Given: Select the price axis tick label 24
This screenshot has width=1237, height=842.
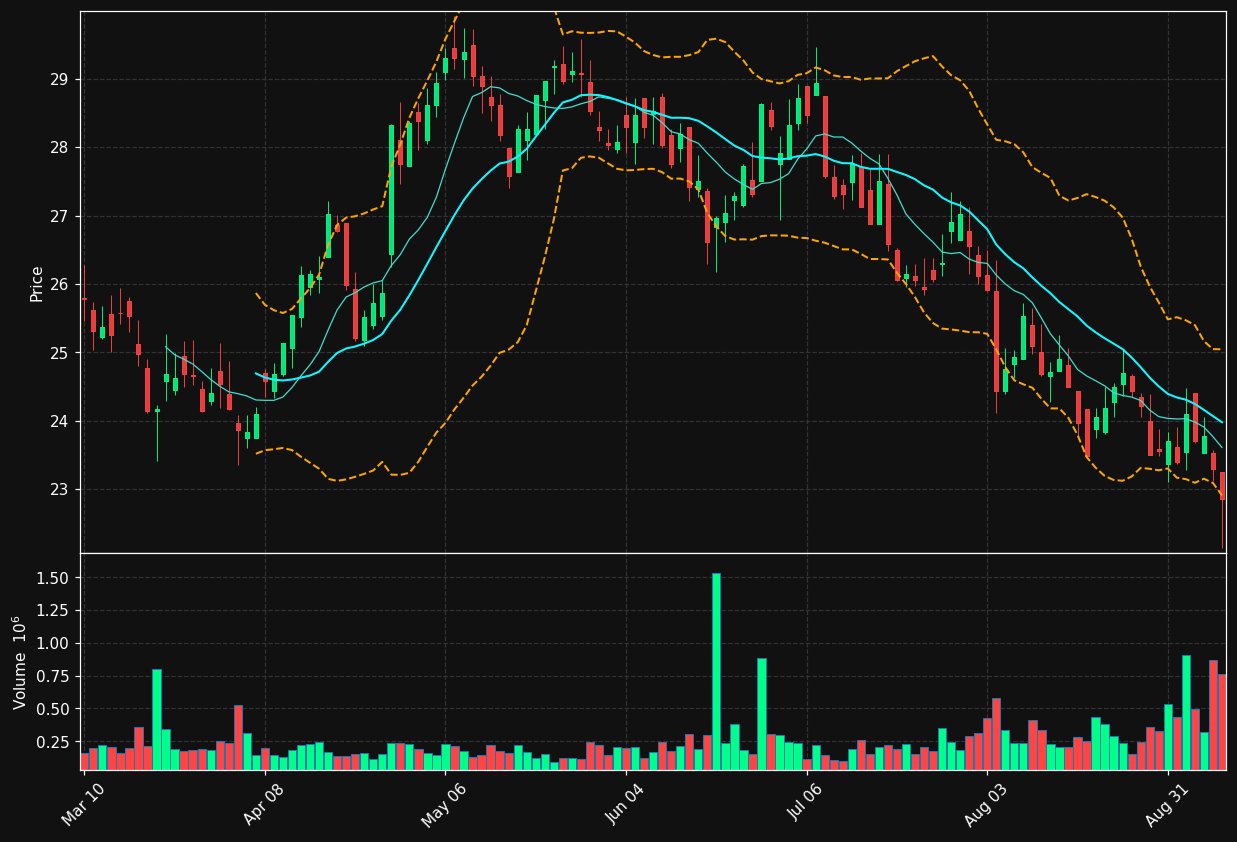Looking at the screenshot, I should click(62, 421).
